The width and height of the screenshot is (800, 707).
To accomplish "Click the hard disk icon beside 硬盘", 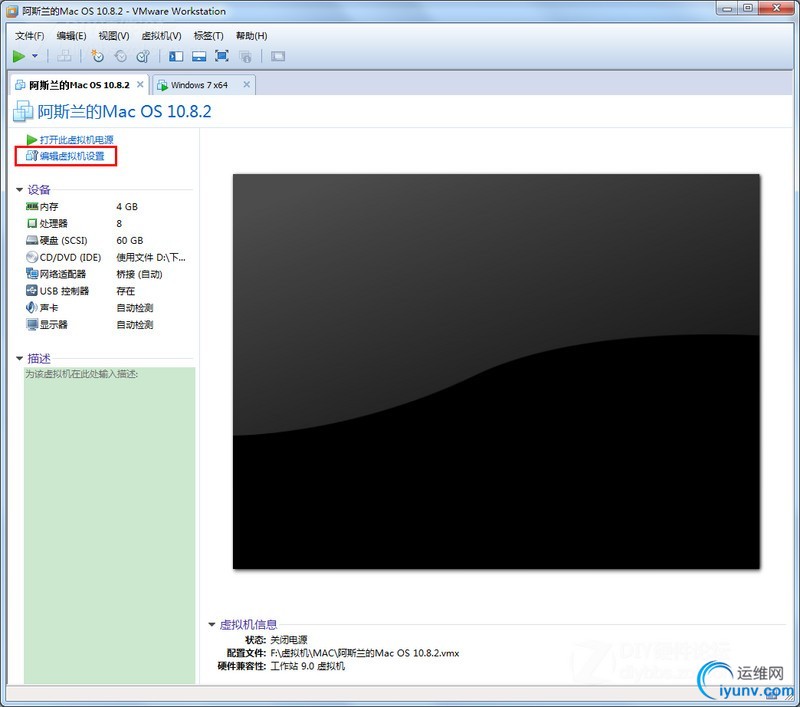I will coord(32,240).
